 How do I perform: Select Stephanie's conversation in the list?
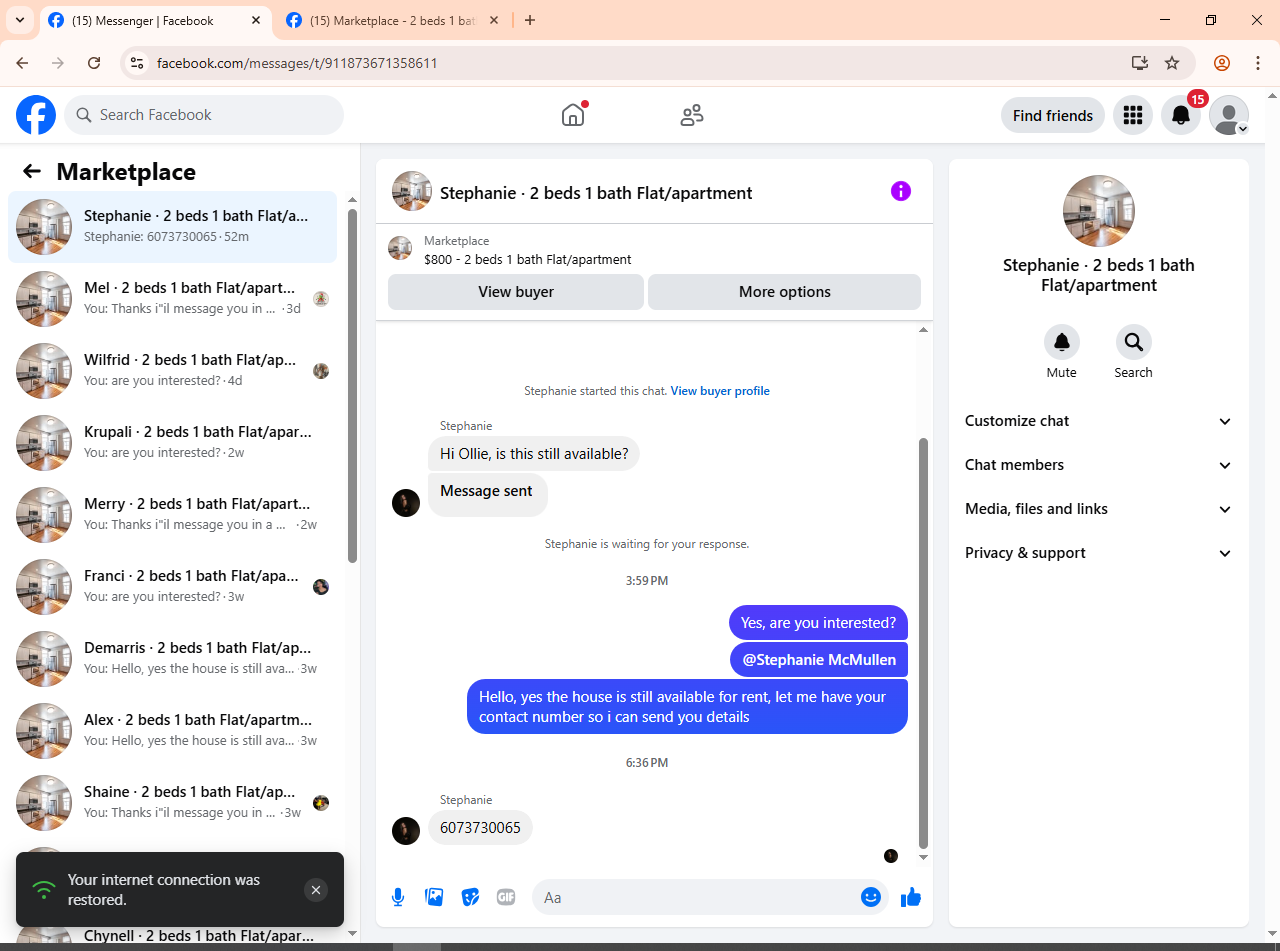pyautogui.click(x=173, y=227)
